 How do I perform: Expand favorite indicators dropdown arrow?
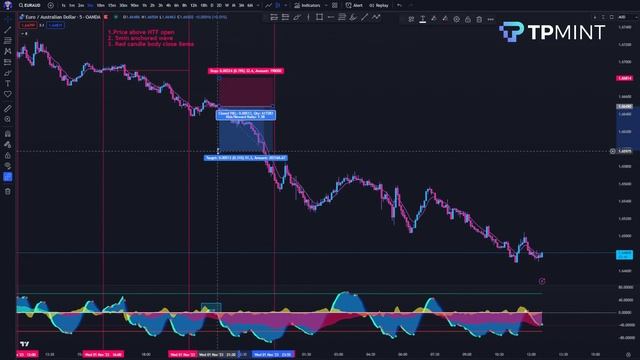tap(326, 5)
